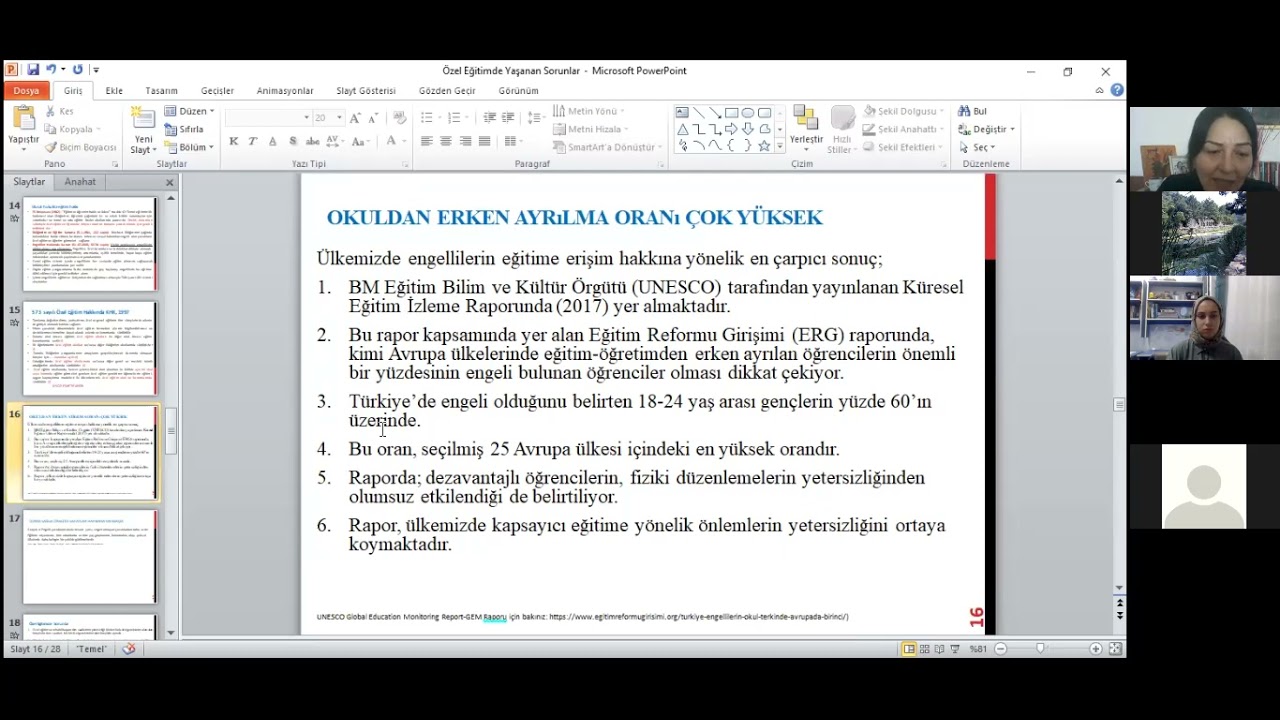Click the Save icon in quick access toolbar

point(33,70)
